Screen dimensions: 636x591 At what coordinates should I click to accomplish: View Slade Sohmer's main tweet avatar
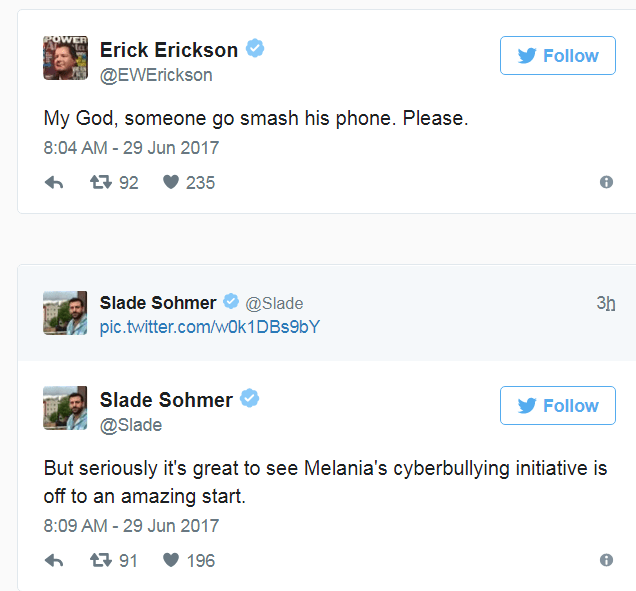65,408
